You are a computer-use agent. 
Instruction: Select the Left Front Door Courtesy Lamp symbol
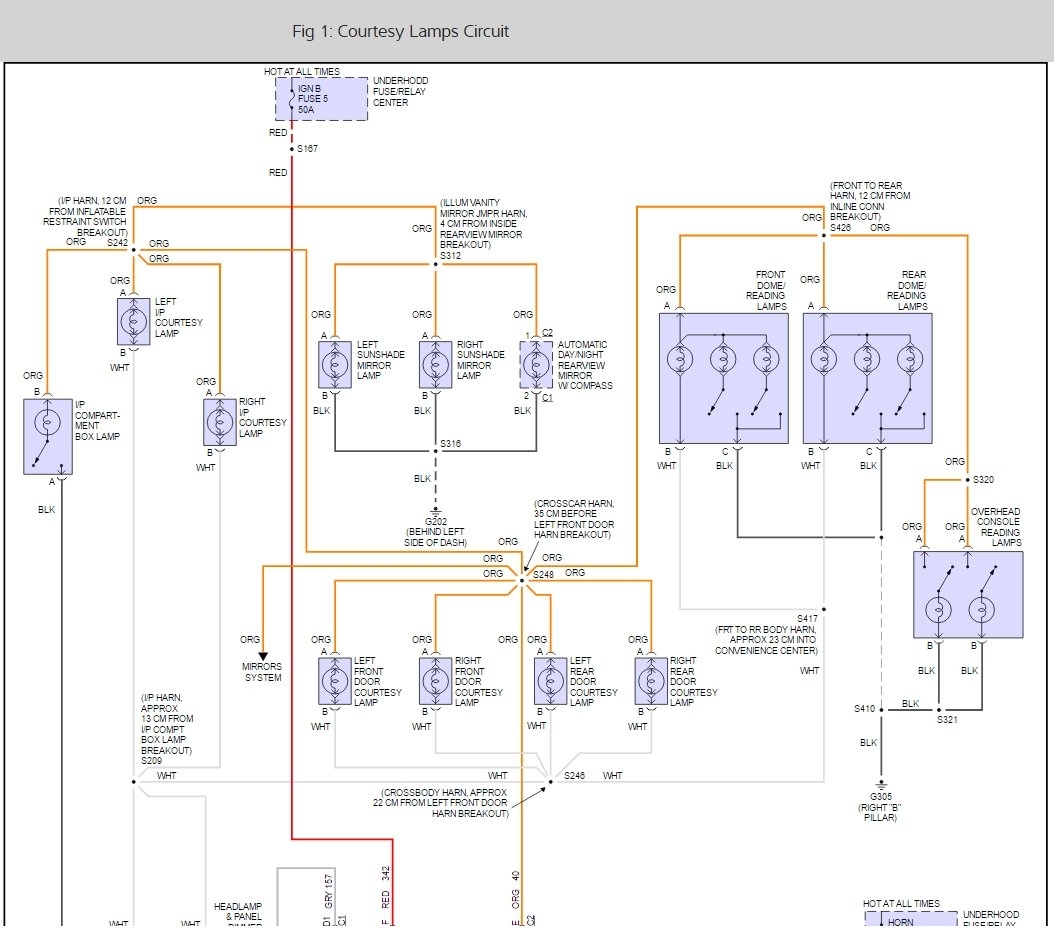click(x=335, y=681)
